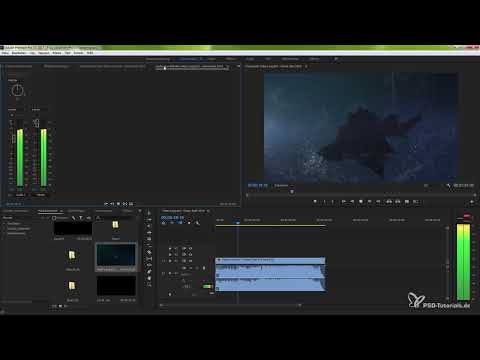Click the Program monitor current timecode
Screen dimensions: 480x360
[x=257, y=186]
